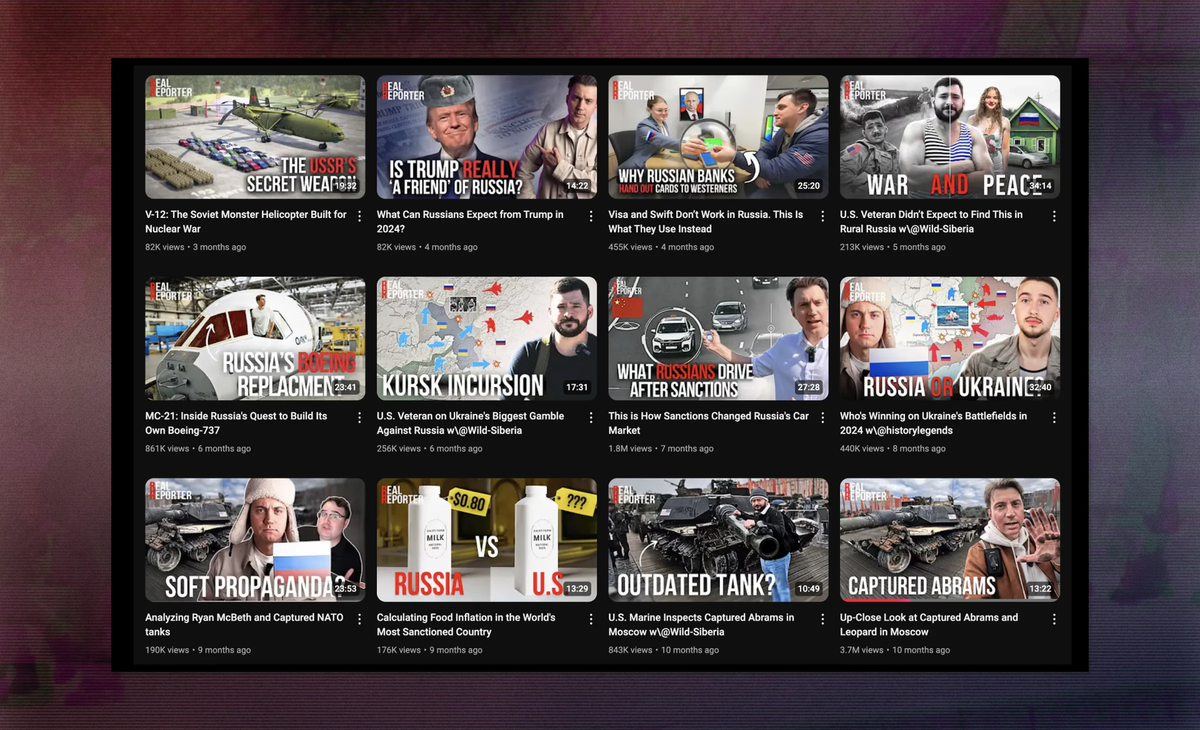Click three-dot menu beside Trump 2024 video
The width and height of the screenshot is (1200, 730).
click(x=591, y=216)
